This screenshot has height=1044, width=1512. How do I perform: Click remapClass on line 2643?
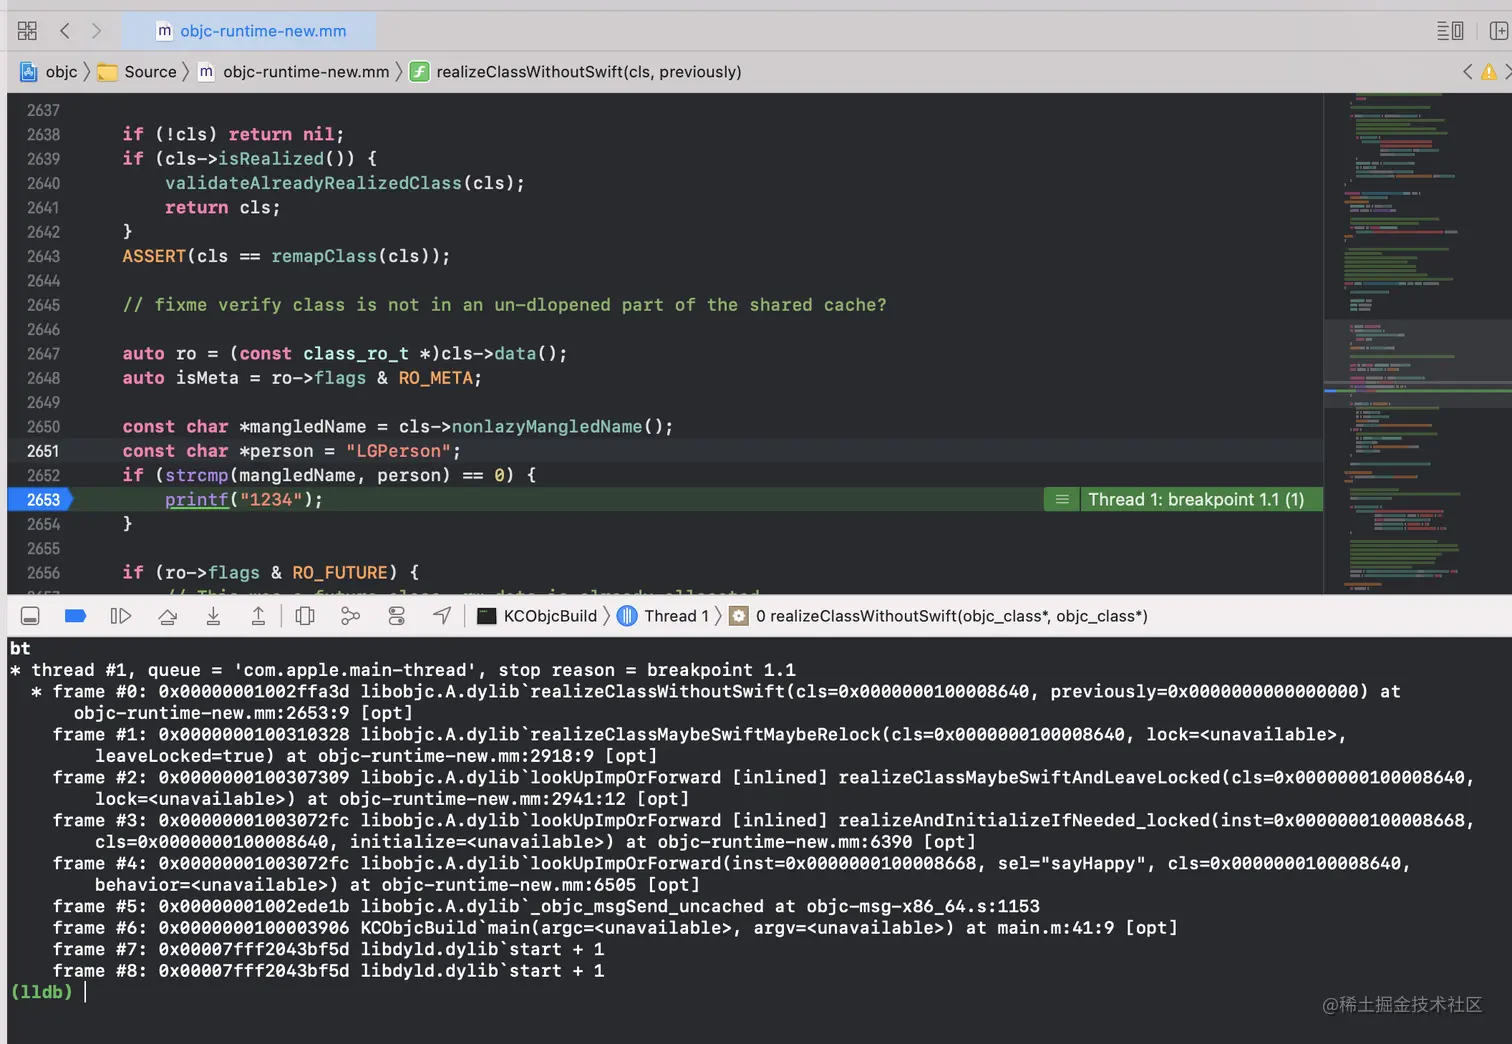(324, 256)
